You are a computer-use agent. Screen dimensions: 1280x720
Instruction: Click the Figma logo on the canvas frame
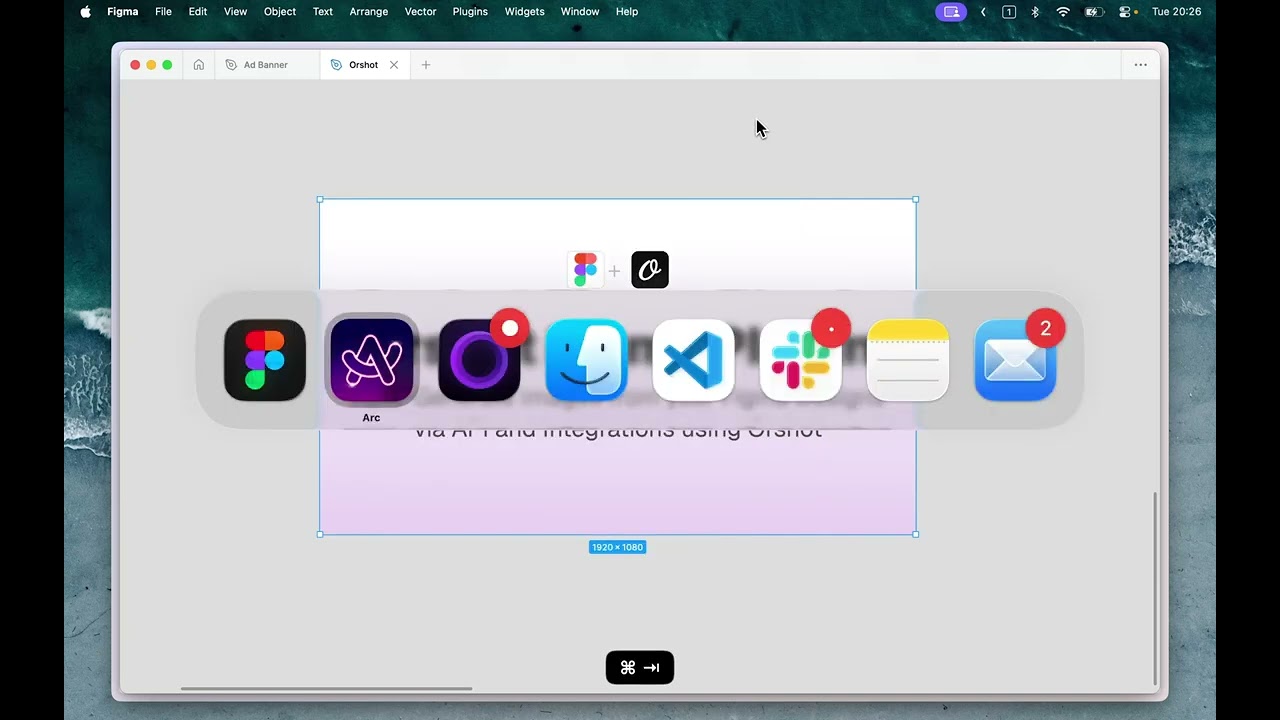586,270
